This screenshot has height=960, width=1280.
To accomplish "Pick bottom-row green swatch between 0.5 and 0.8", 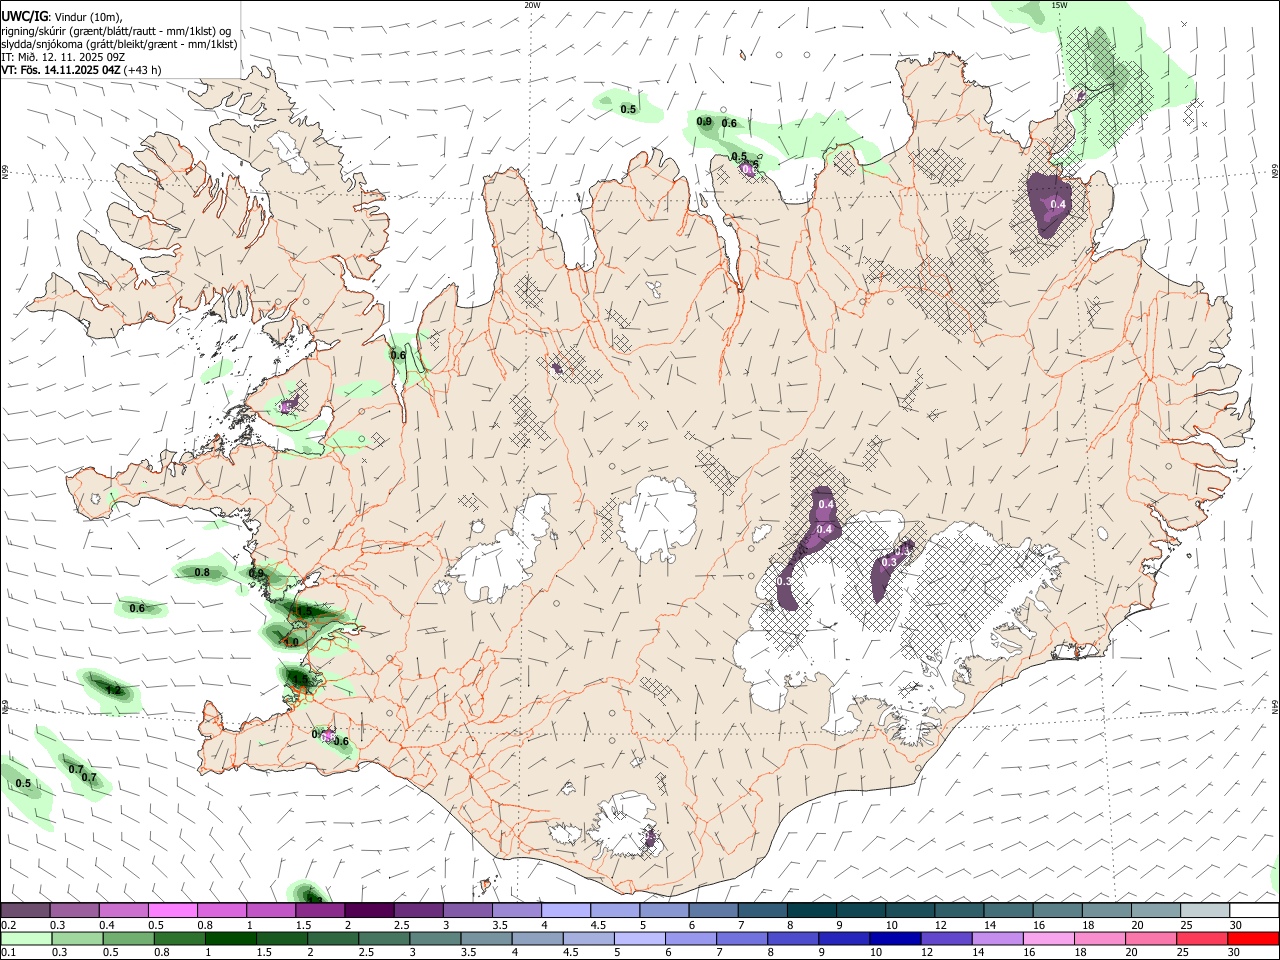I will click(x=129, y=938).
